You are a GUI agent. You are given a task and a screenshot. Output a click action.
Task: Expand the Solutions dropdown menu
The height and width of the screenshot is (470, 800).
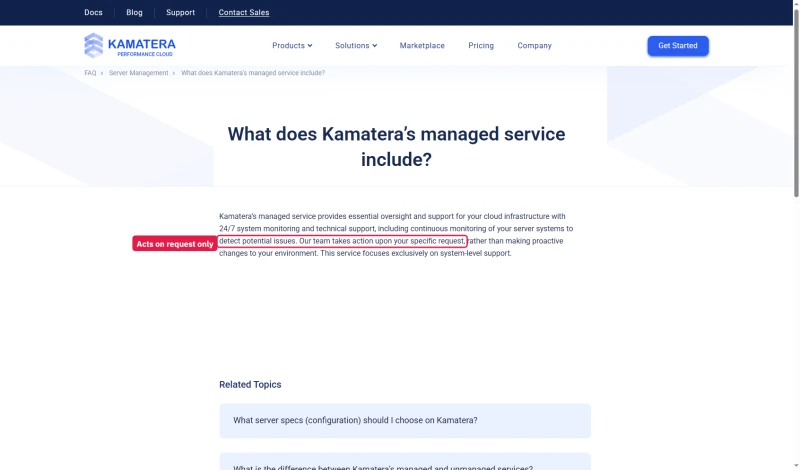(356, 45)
